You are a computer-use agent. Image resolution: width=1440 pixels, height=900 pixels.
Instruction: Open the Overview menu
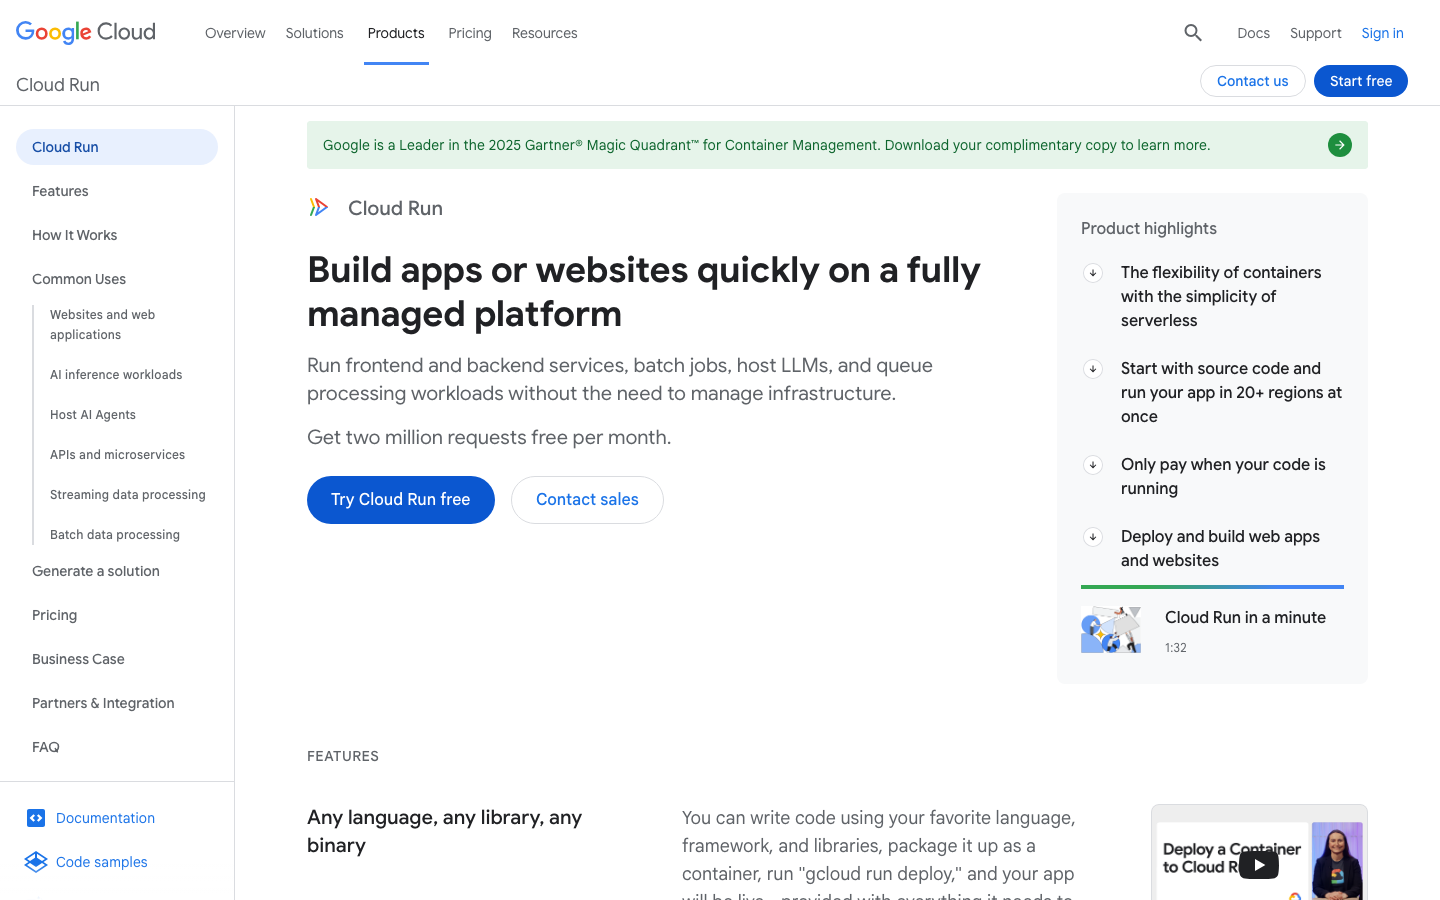(x=235, y=33)
